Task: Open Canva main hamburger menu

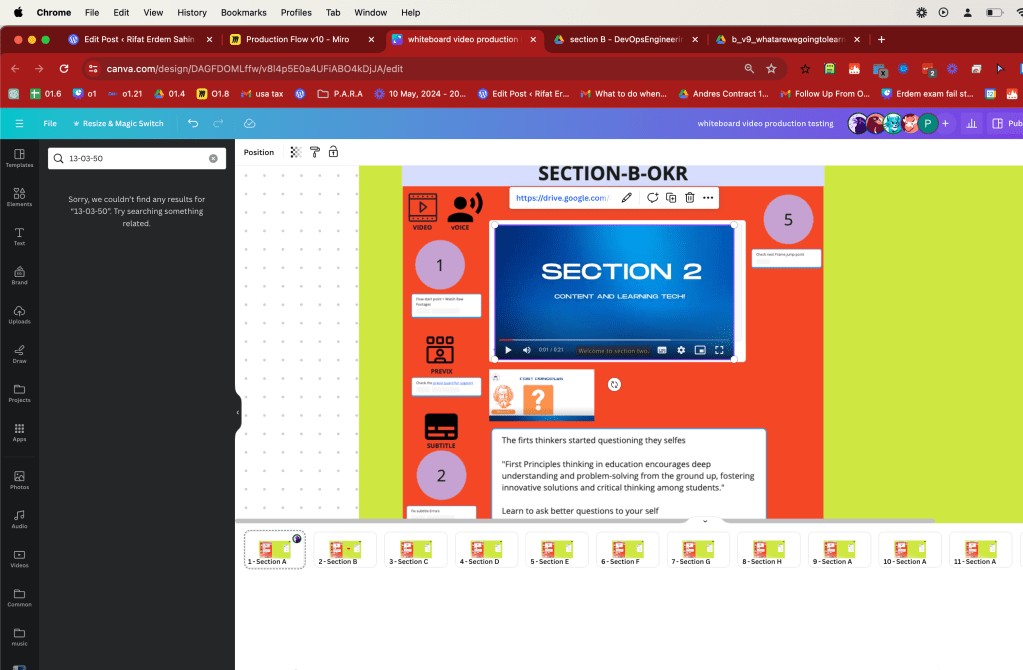Action: [x=19, y=123]
